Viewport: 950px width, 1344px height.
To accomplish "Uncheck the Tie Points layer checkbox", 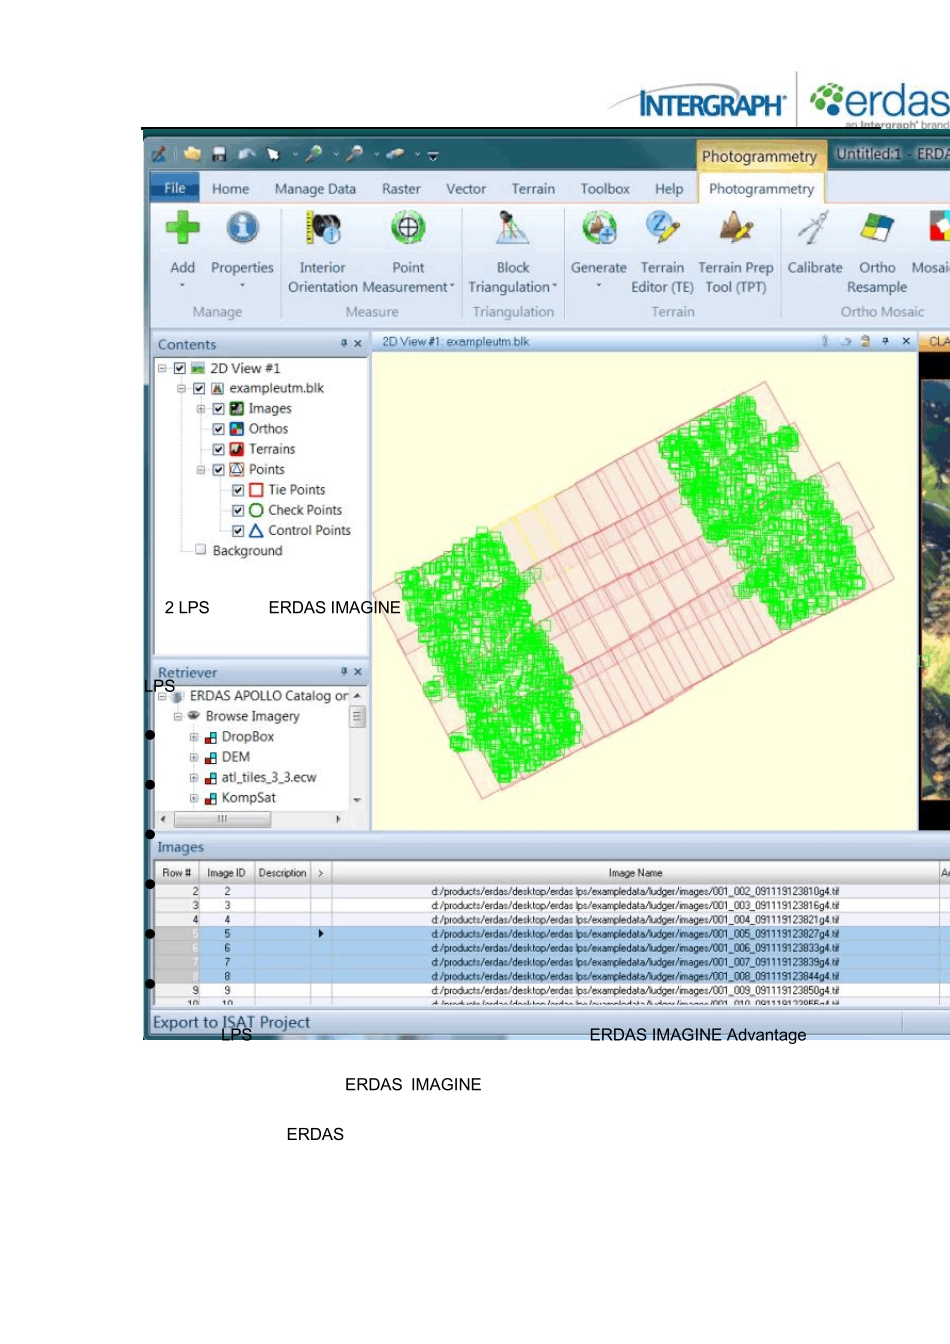I will click(238, 490).
